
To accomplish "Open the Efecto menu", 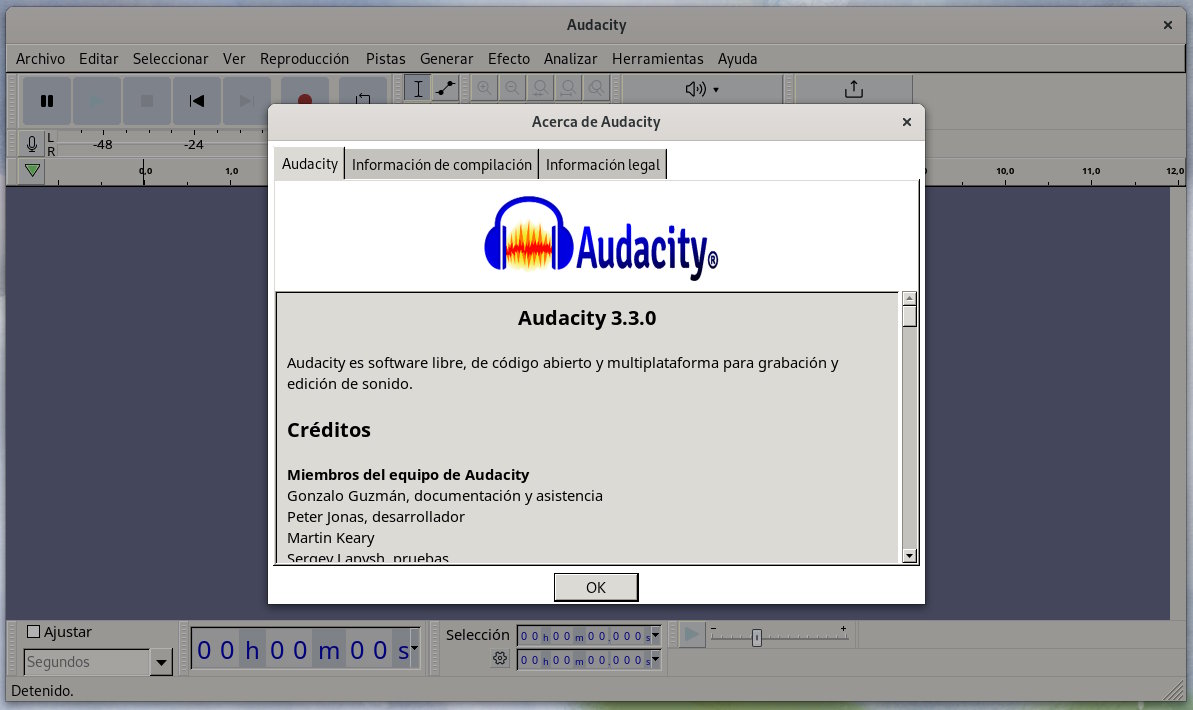I will pos(509,59).
